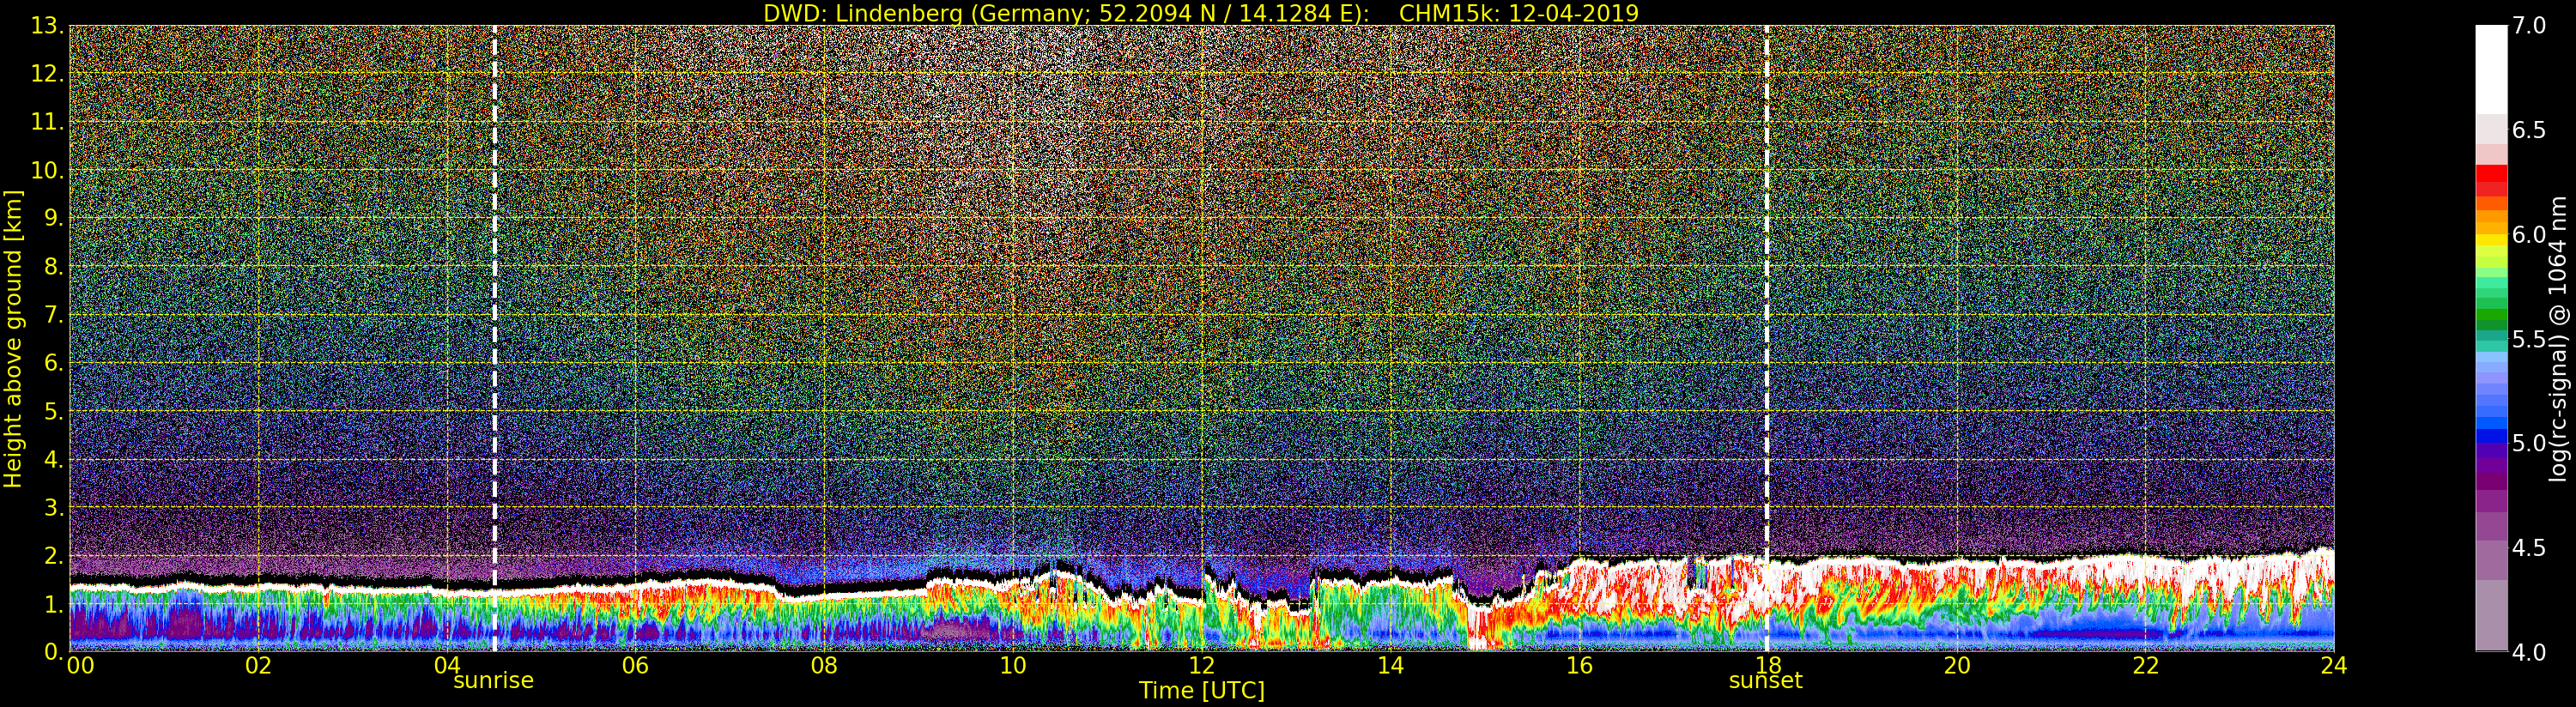Image resolution: width=2576 pixels, height=707 pixels.
Task: Click the white dashed sunset marker line
Action: [1767, 338]
